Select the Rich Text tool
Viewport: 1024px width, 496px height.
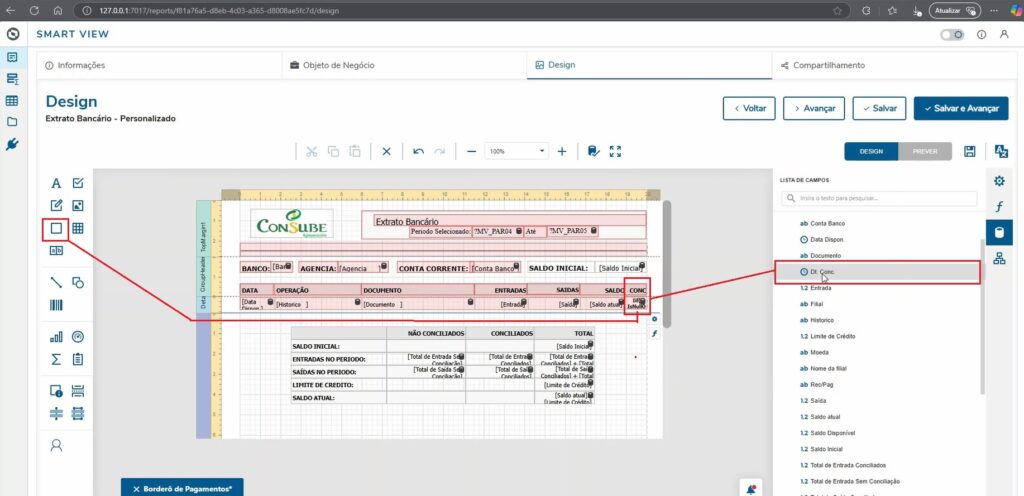click(x=56, y=206)
